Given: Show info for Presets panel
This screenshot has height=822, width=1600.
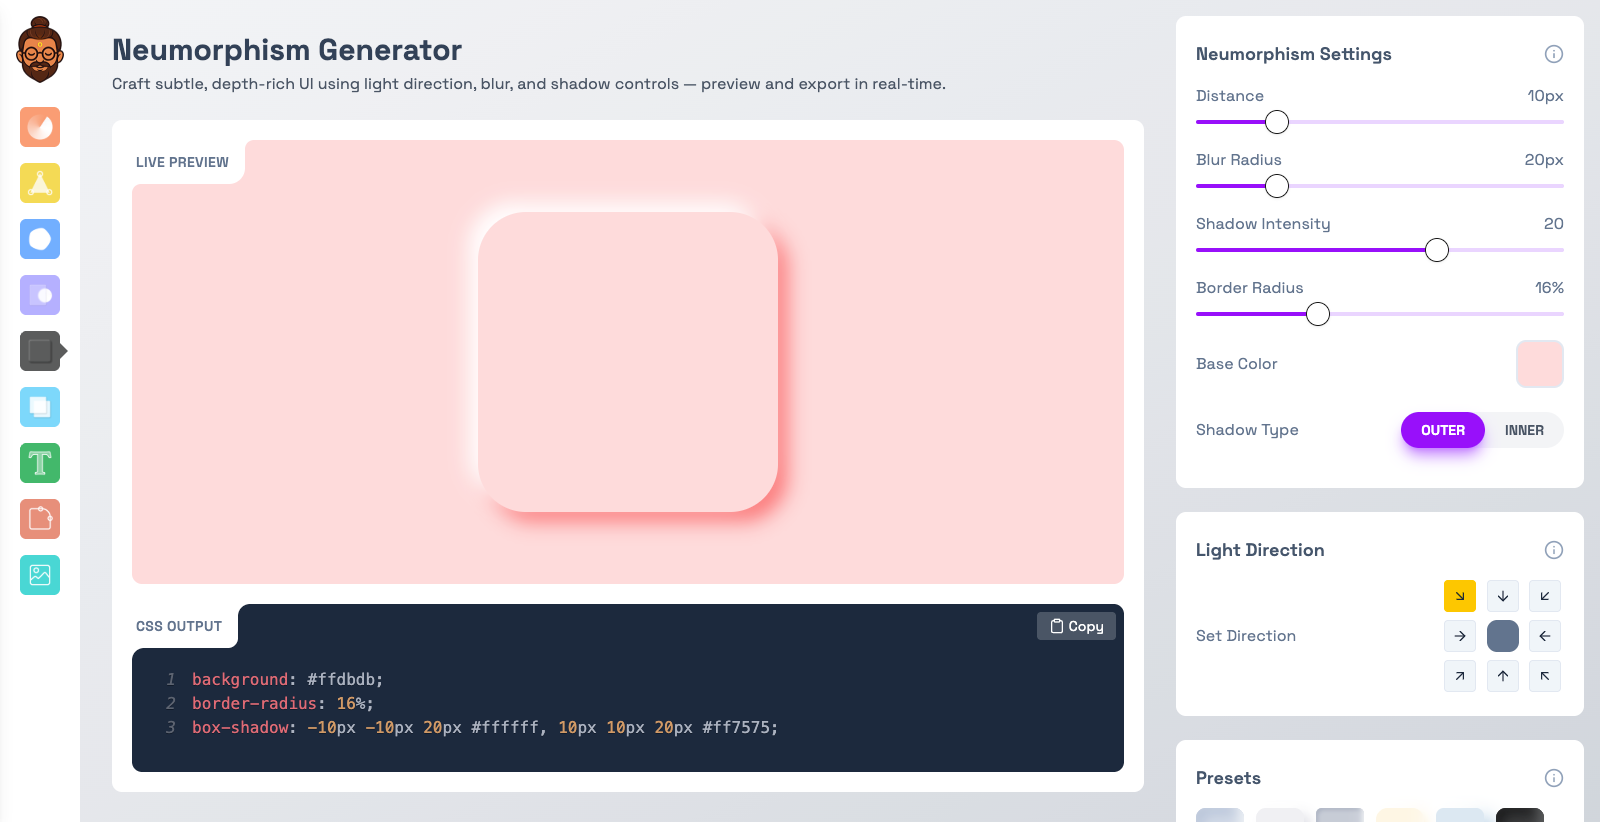Looking at the screenshot, I should tap(1554, 778).
